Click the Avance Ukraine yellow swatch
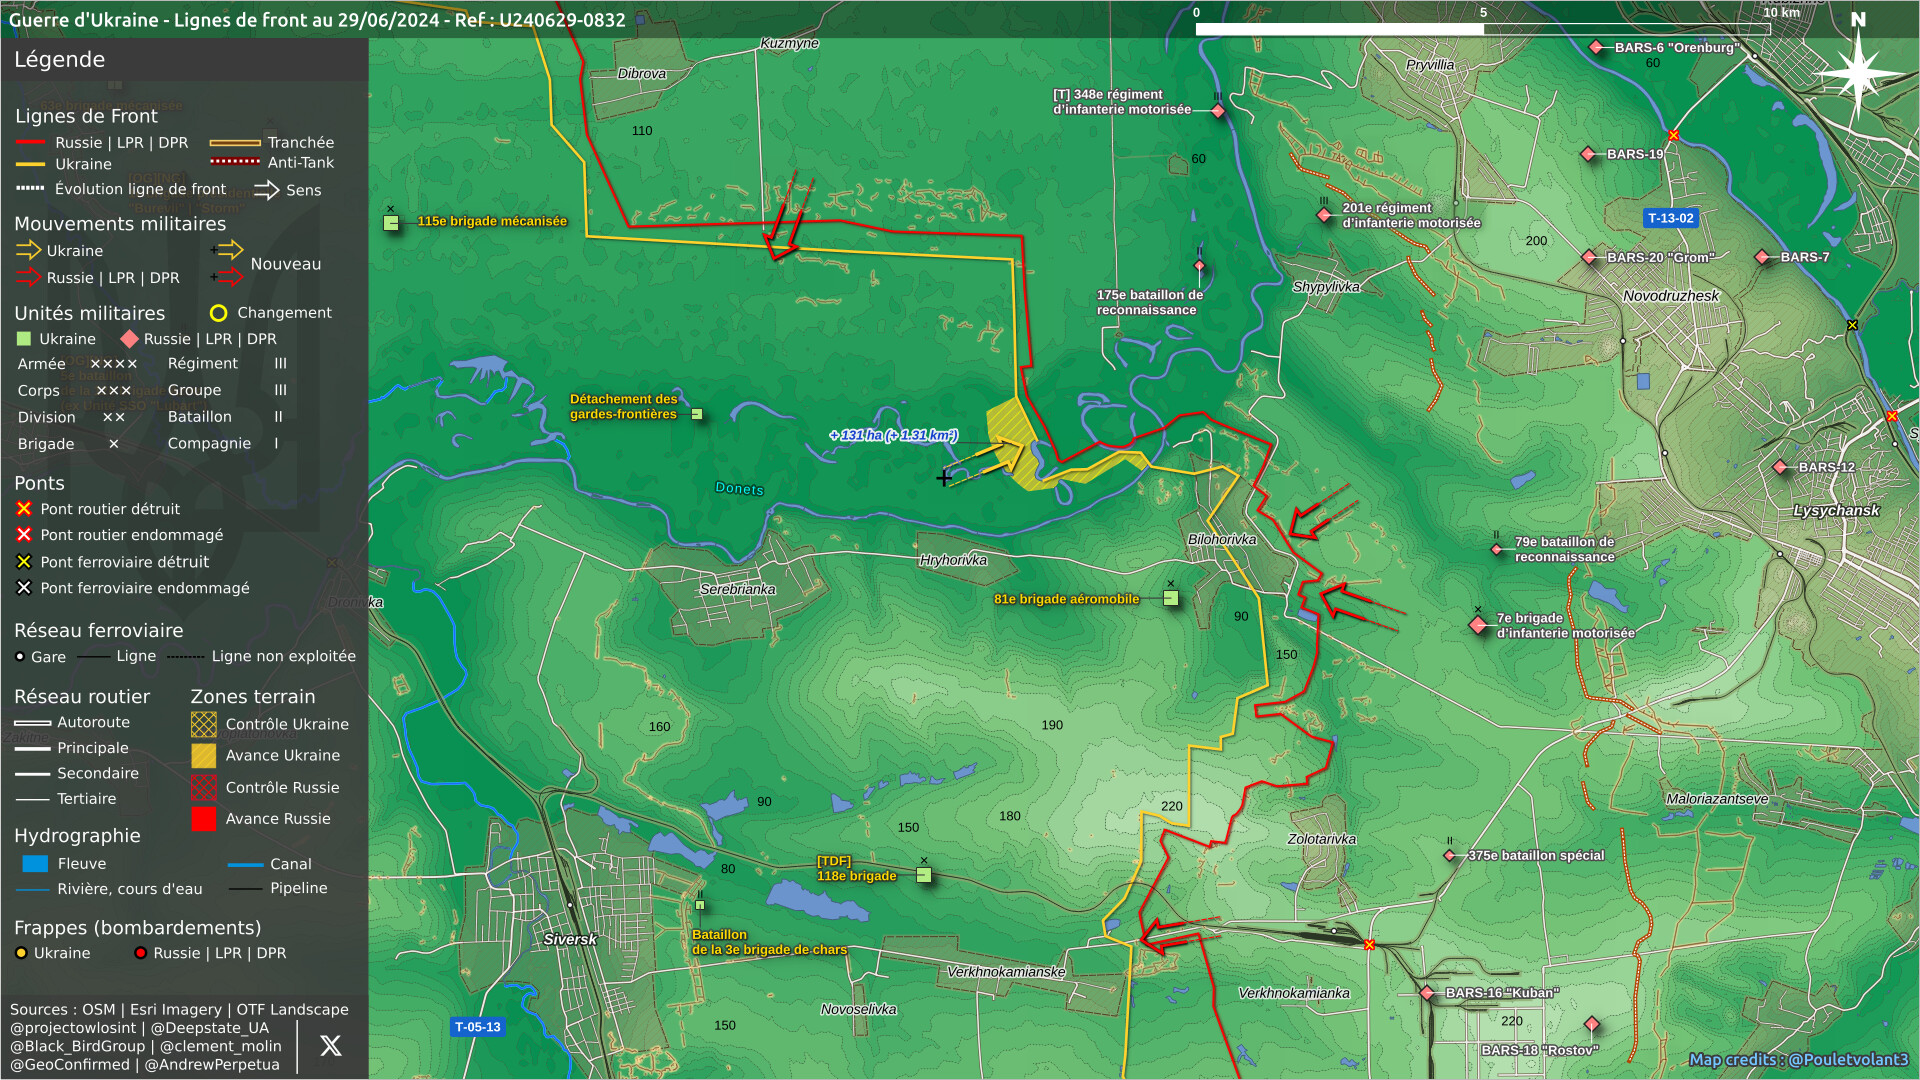Image resolution: width=1920 pixels, height=1080 pixels. 203,756
